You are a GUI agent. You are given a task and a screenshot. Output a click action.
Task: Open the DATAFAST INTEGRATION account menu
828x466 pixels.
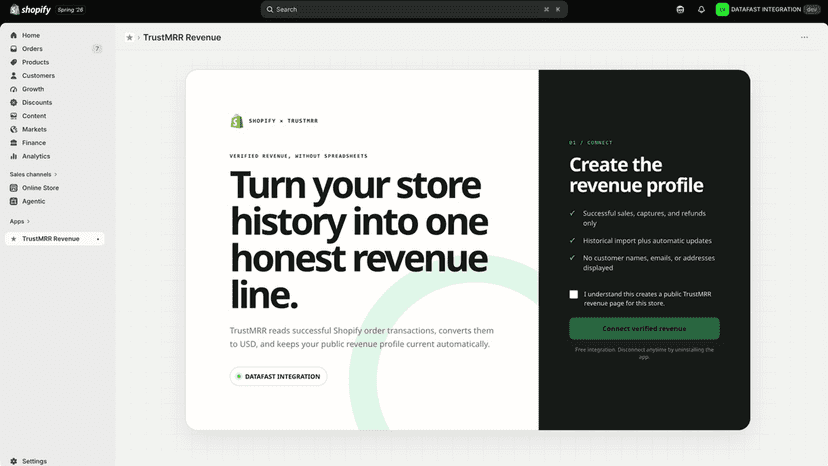pyautogui.click(x=768, y=10)
